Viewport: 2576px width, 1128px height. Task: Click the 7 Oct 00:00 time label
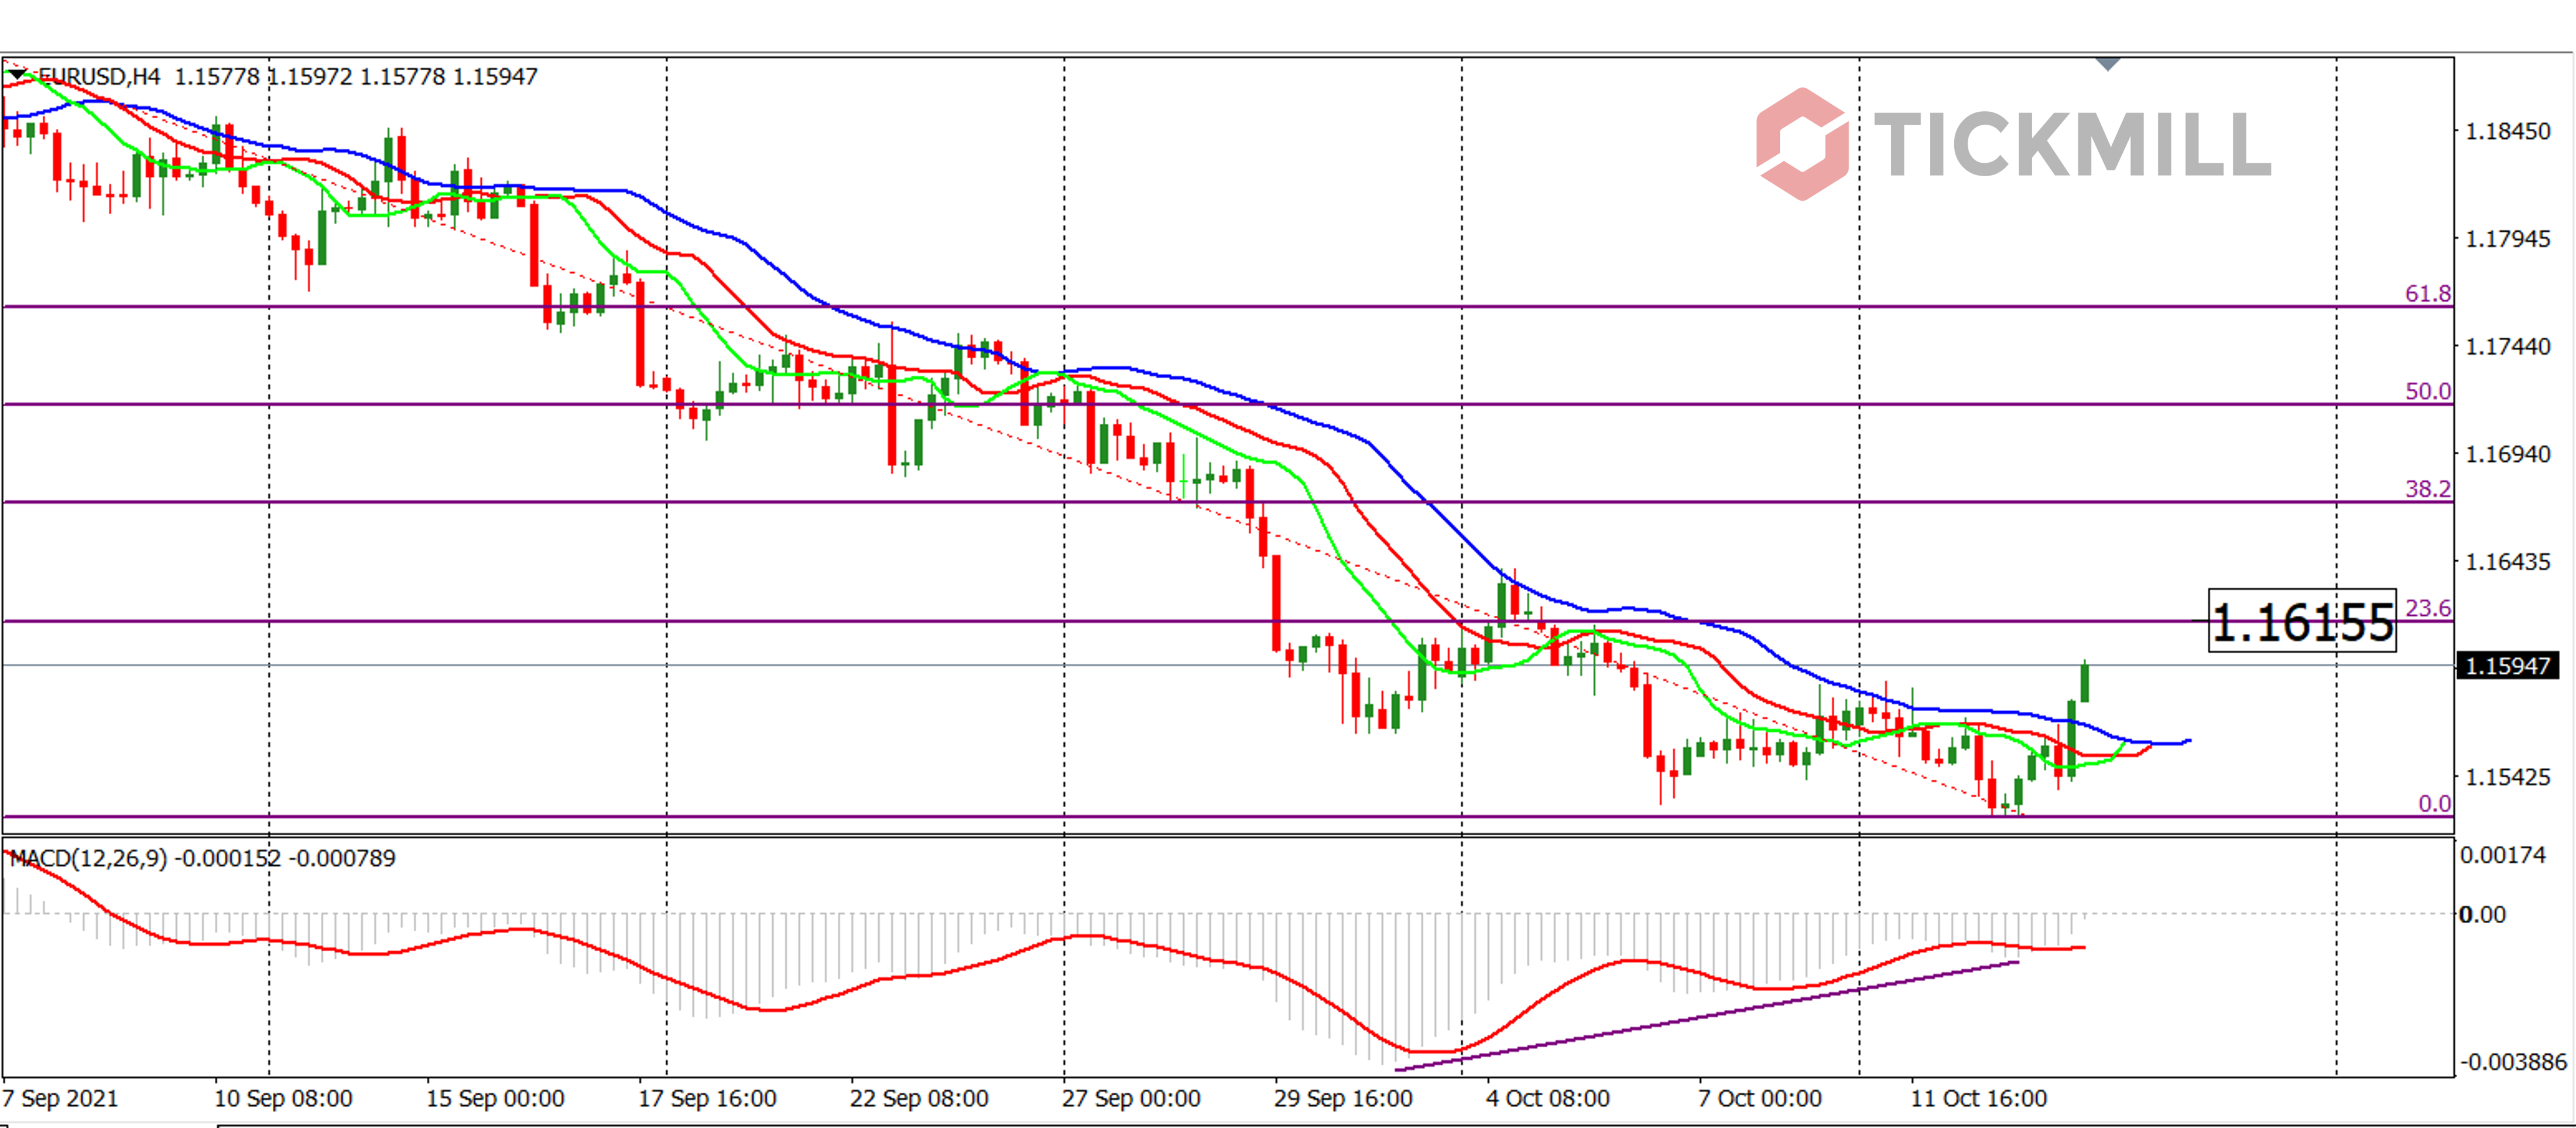pos(1760,1099)
